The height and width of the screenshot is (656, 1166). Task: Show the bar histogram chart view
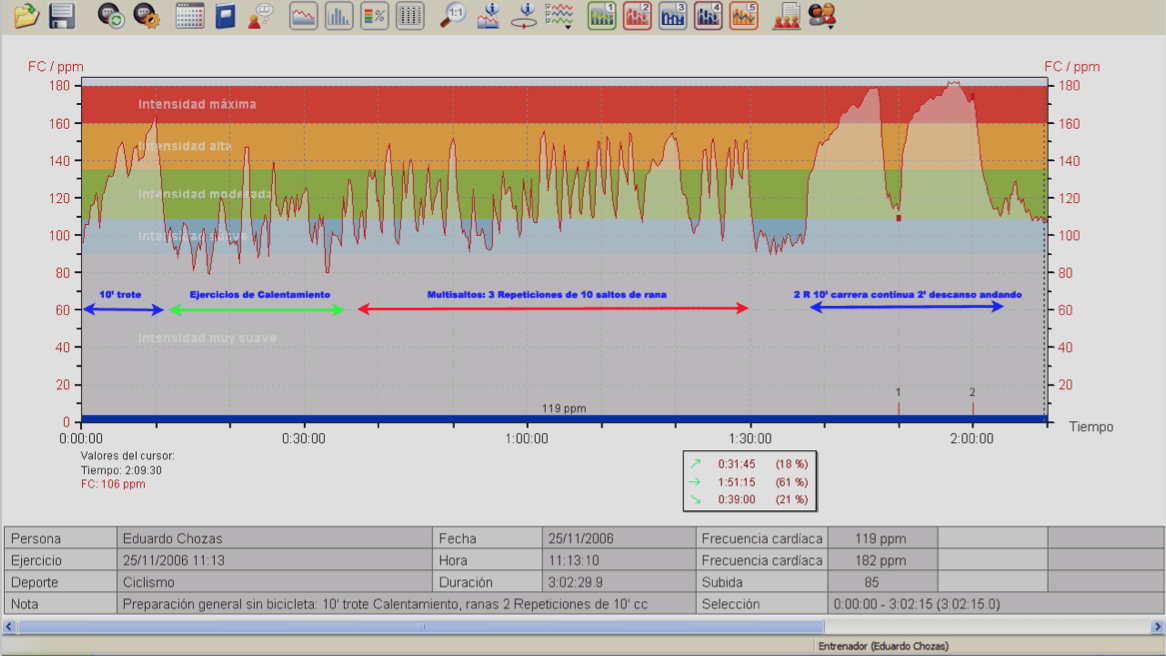click(339, 15)
